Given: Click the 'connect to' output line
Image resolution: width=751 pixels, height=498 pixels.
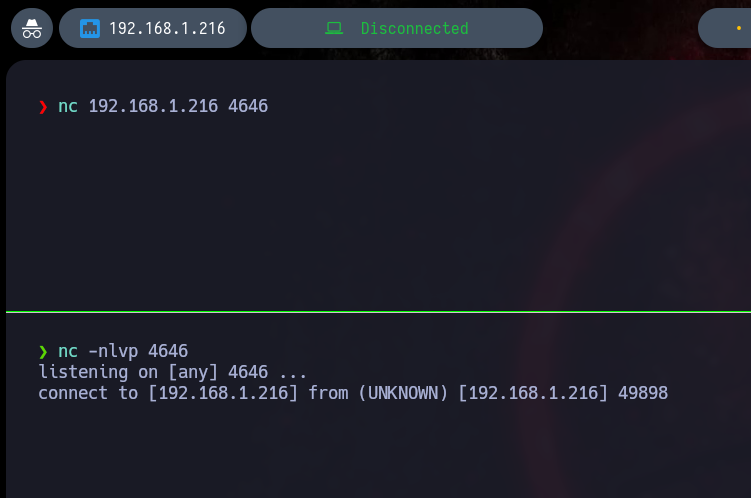Looking at the screenshot, I should tap(352, 393).
